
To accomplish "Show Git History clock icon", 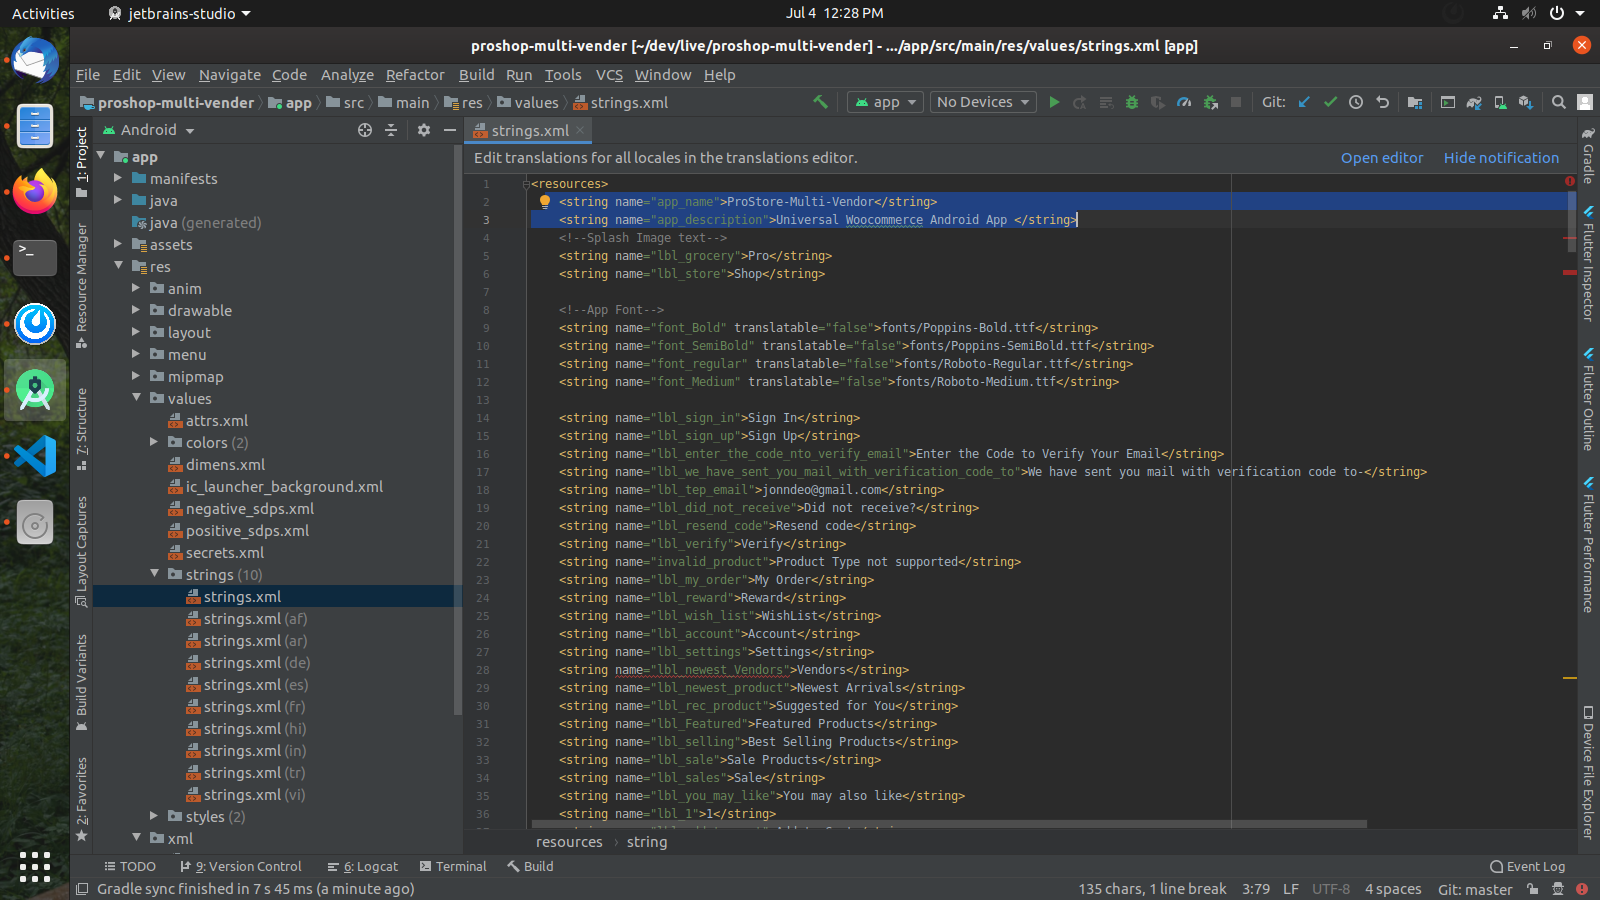I will click(1356, 102).
